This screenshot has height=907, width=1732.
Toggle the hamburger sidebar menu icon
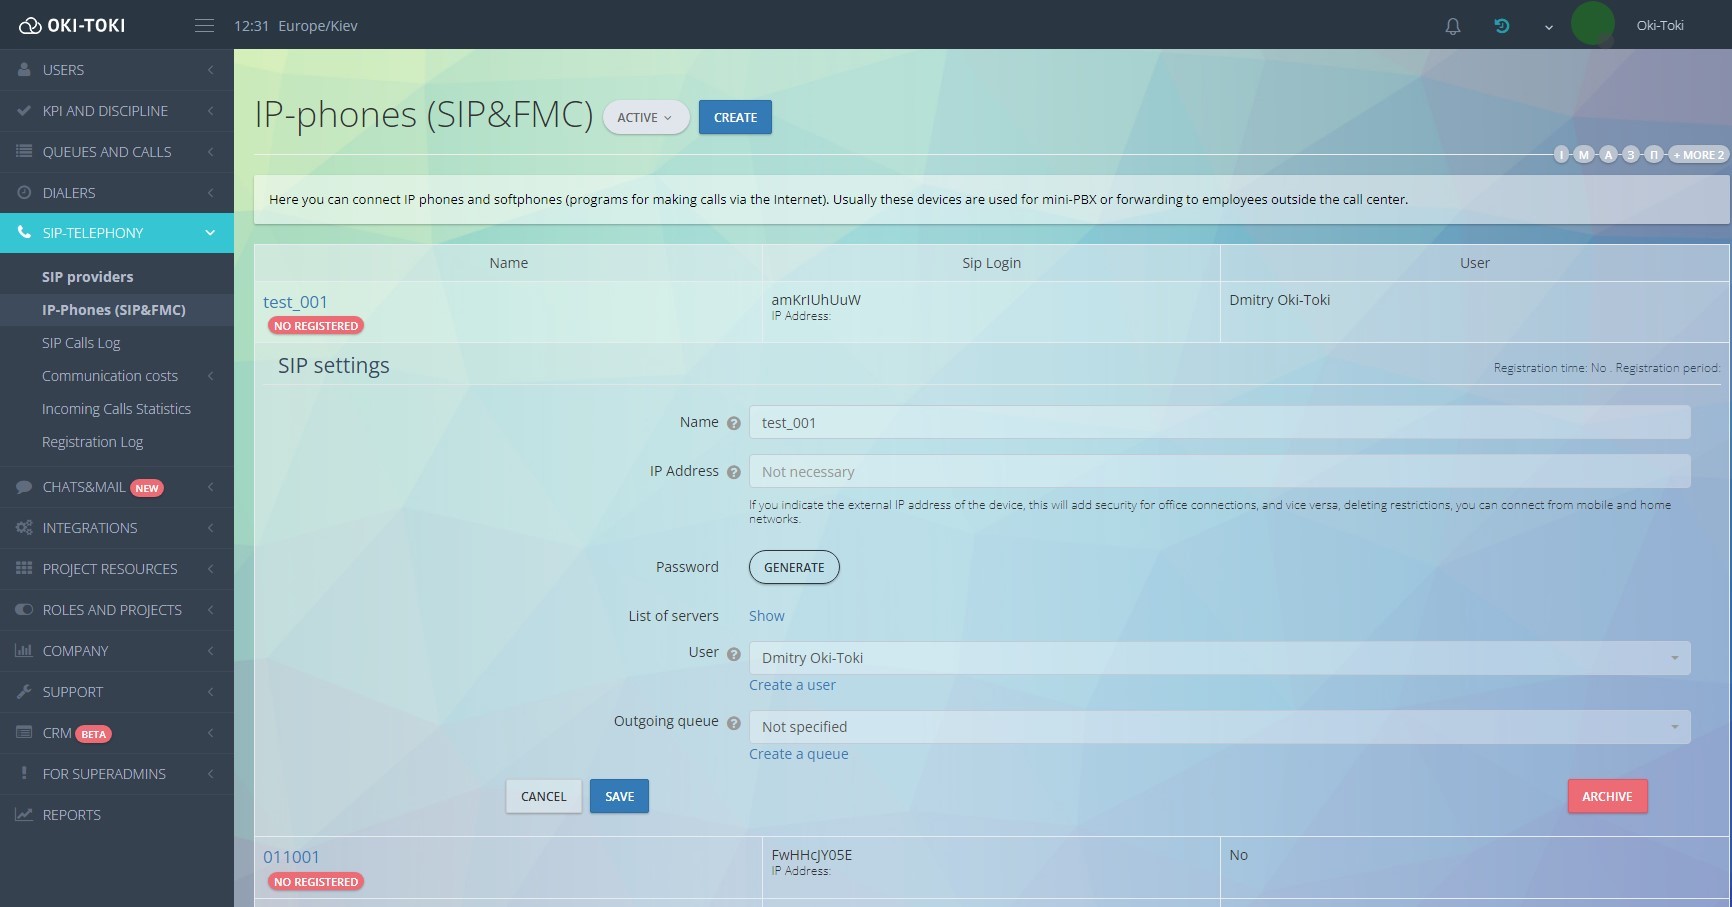204,26
